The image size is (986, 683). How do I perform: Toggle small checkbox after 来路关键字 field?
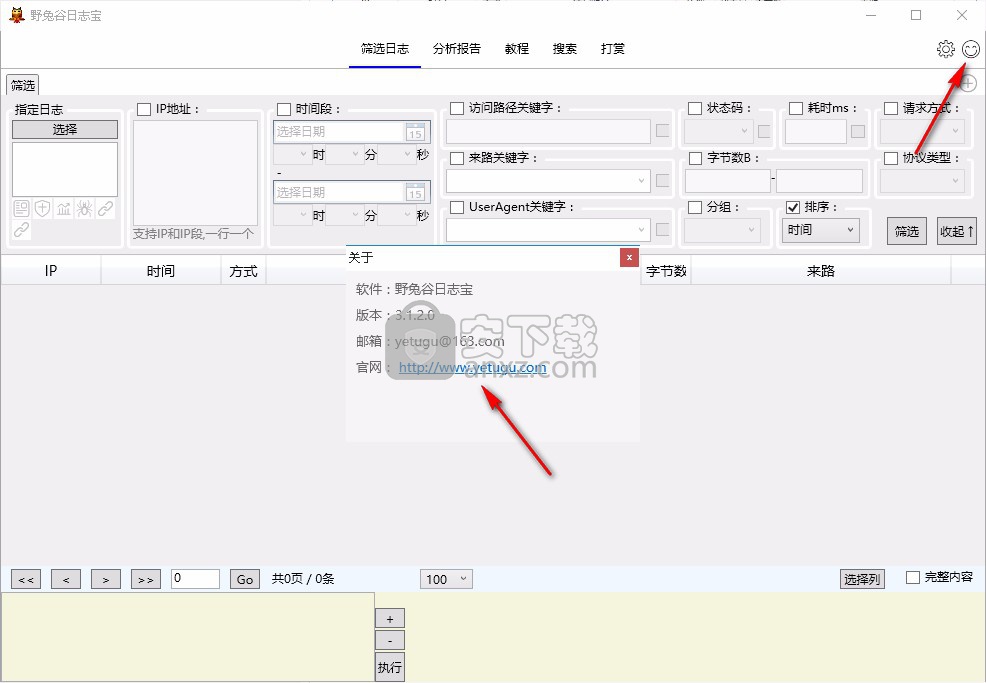coord(662,180)
